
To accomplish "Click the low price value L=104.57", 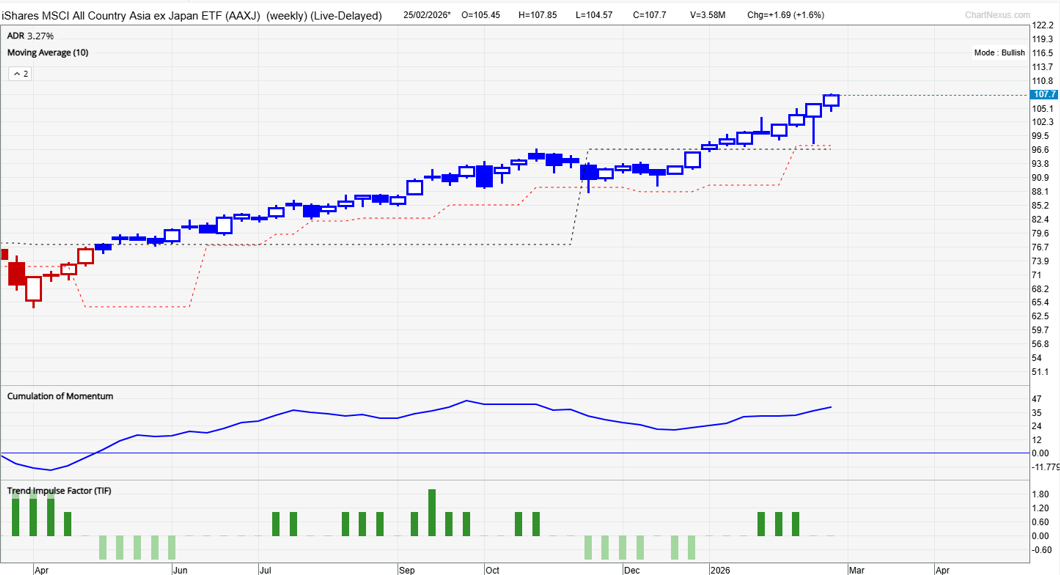I will click(594, 15).
